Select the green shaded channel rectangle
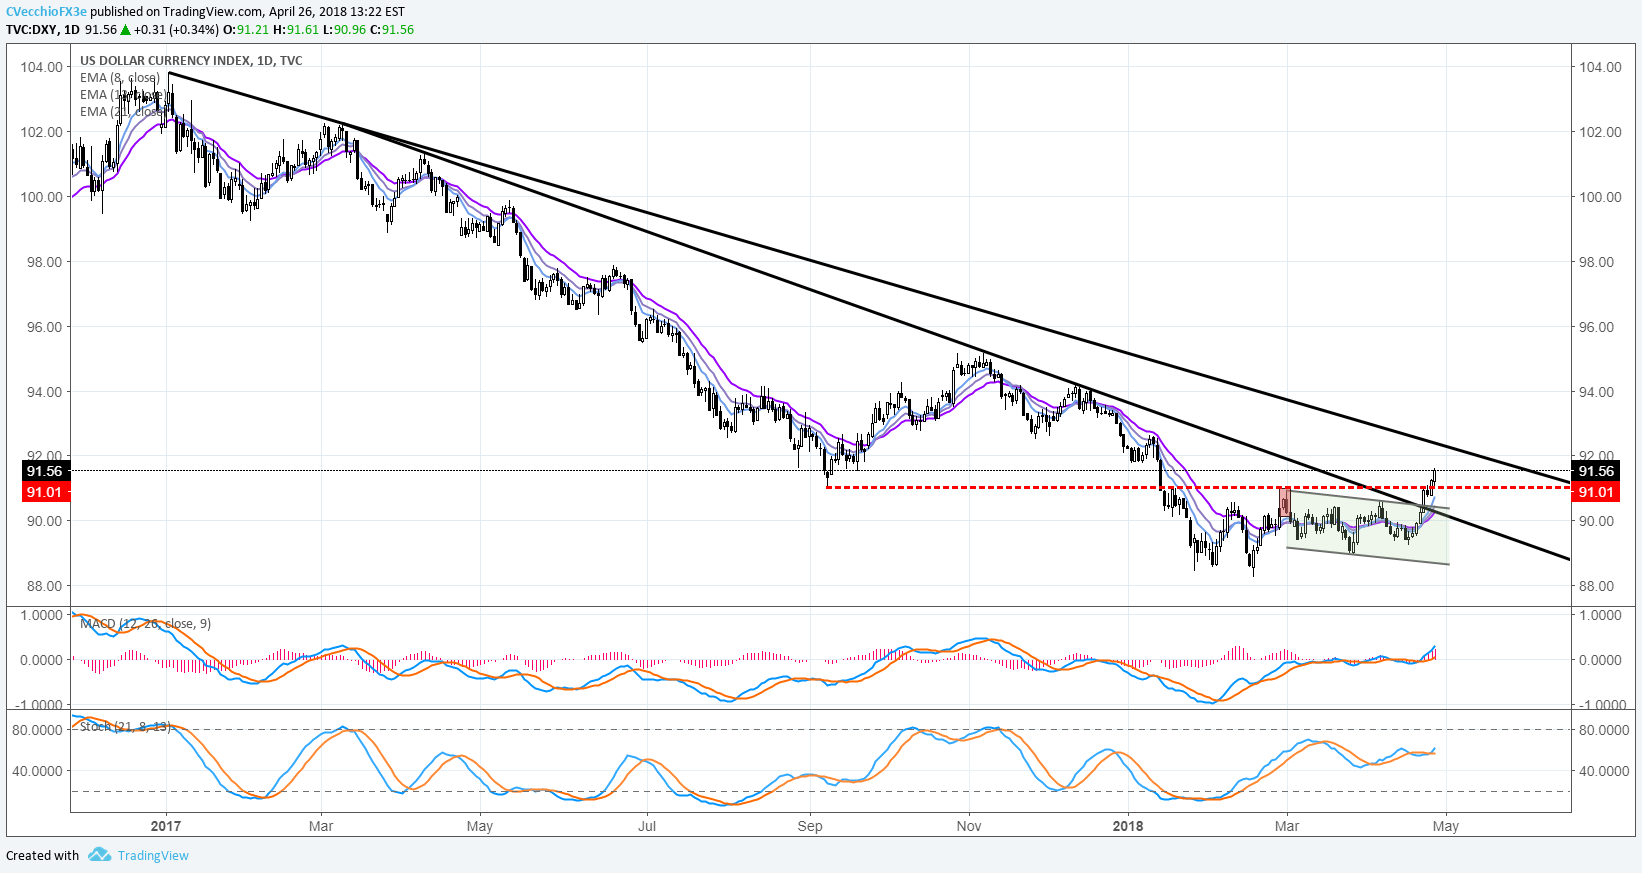1642x873 pixels. click(x=1368, y=528)
